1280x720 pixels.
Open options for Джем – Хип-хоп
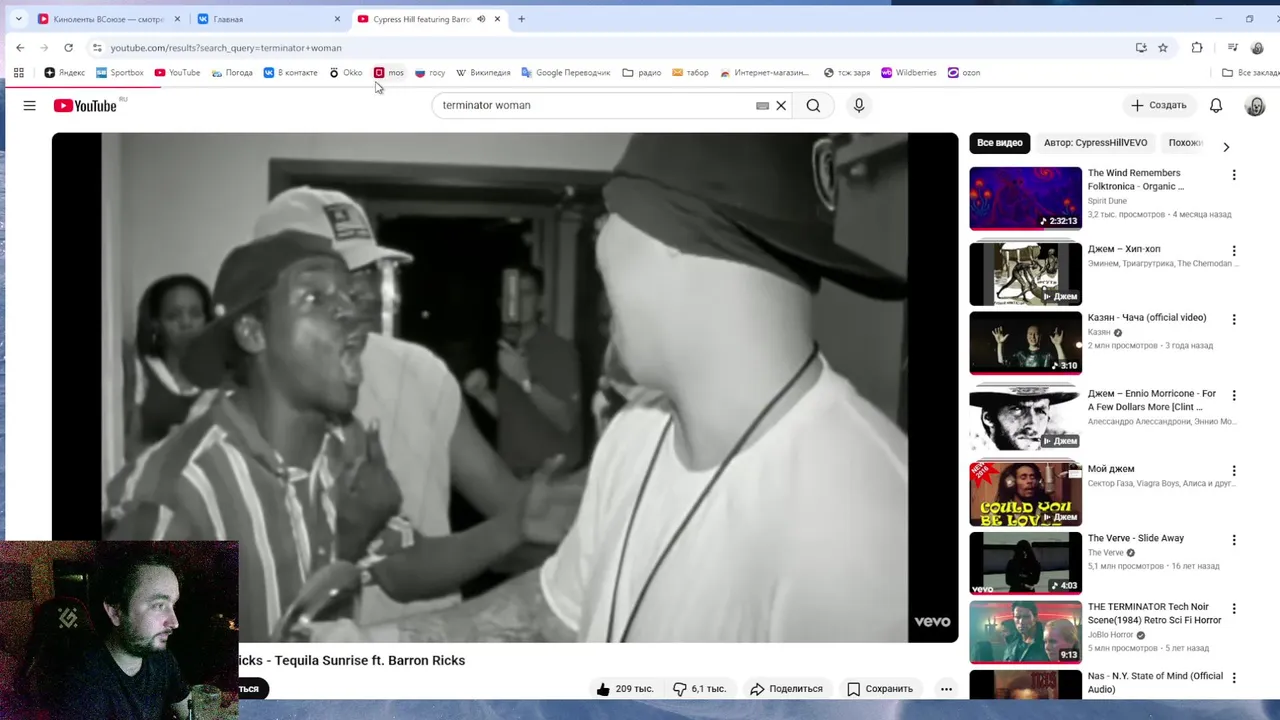[x=1234, y=251]
